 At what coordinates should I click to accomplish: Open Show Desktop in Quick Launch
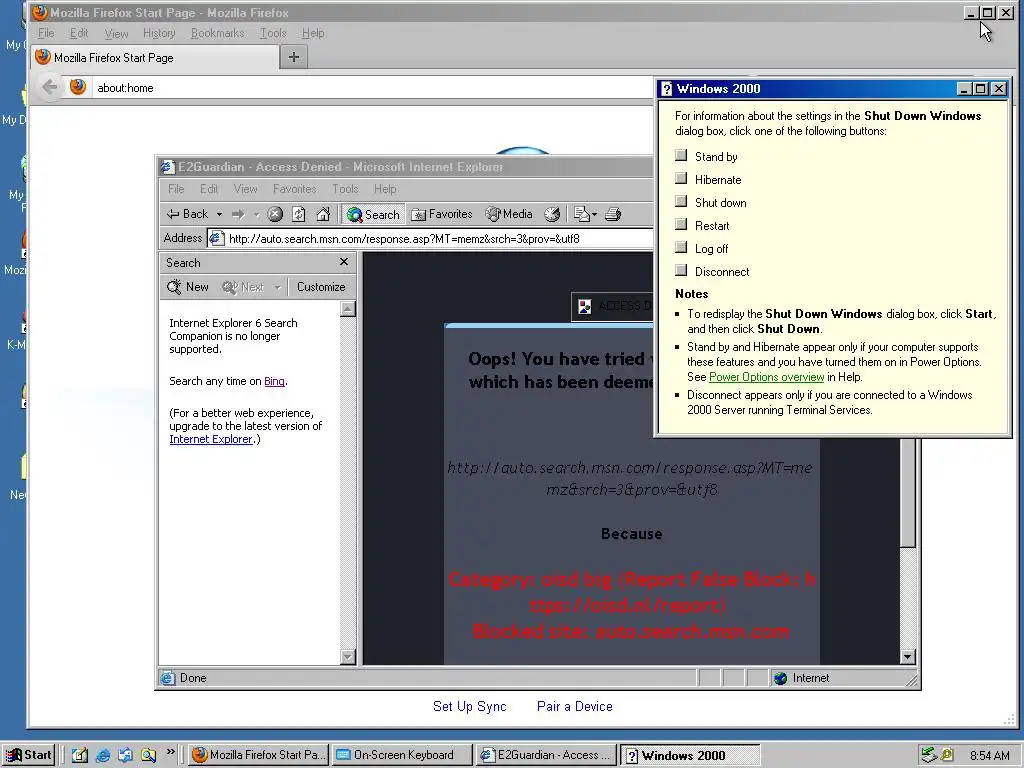pyautogui.click(x=80, y=755)
